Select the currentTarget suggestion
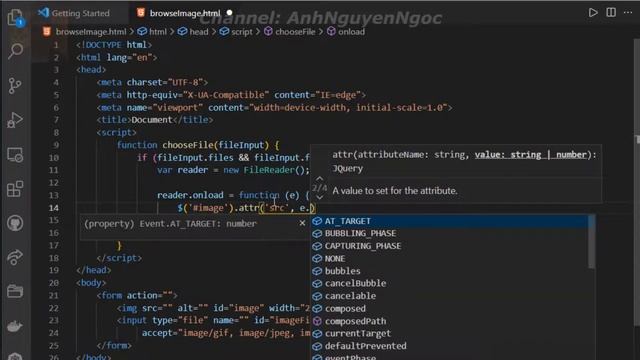 (450, 333)
